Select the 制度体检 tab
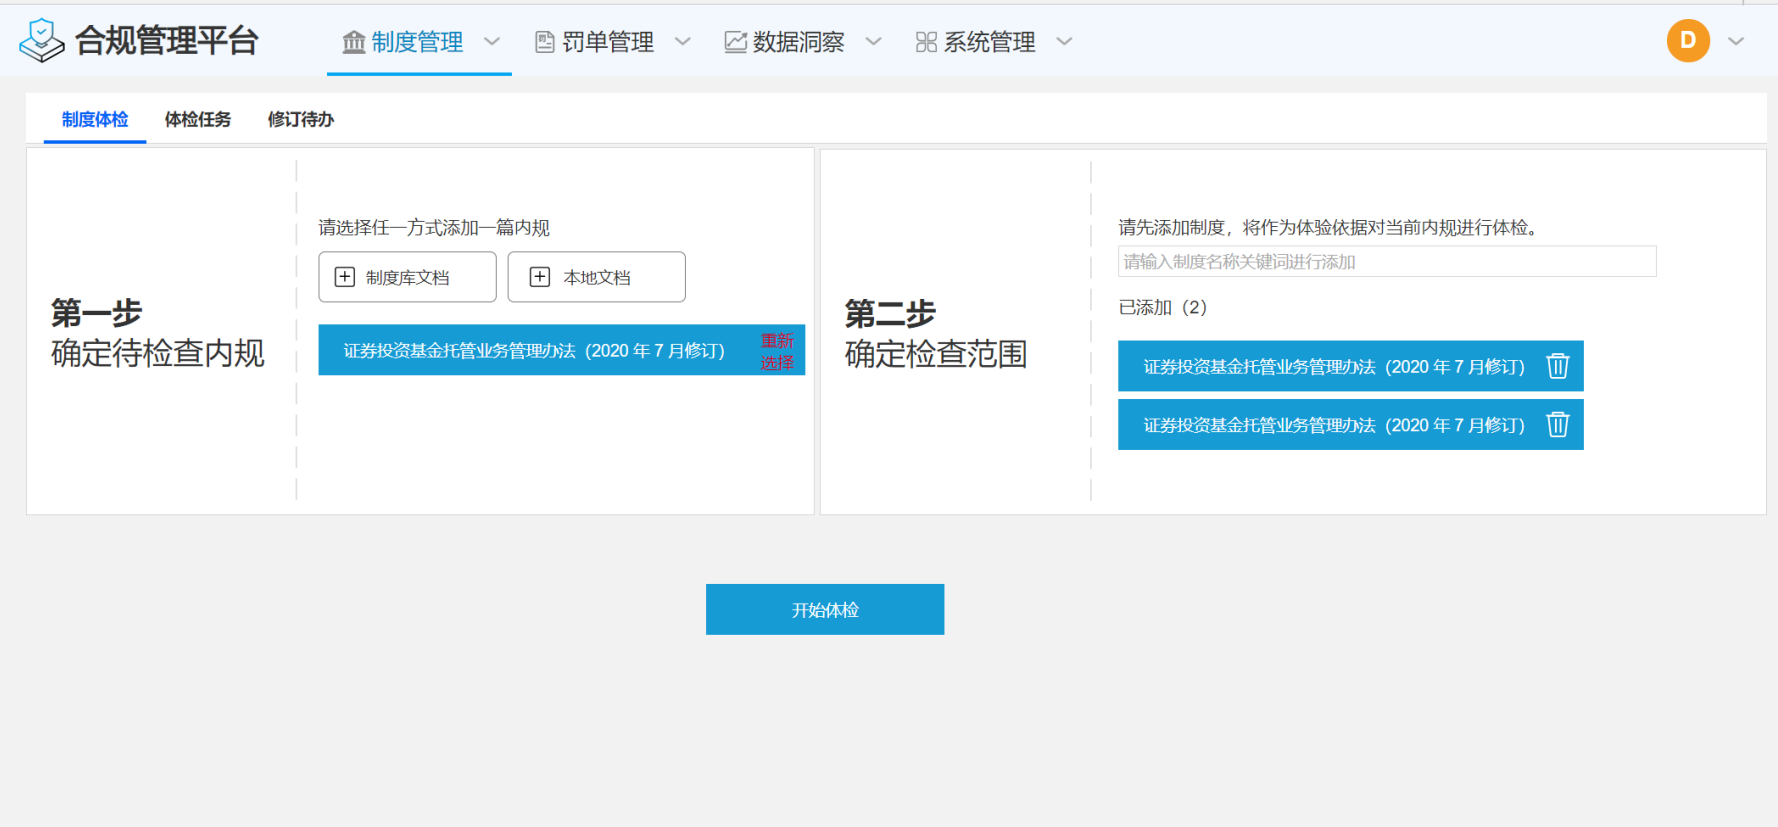Image resolution: width=1778 pixels, height=827 pixels. pyautogui.click(x=95, y=120)
